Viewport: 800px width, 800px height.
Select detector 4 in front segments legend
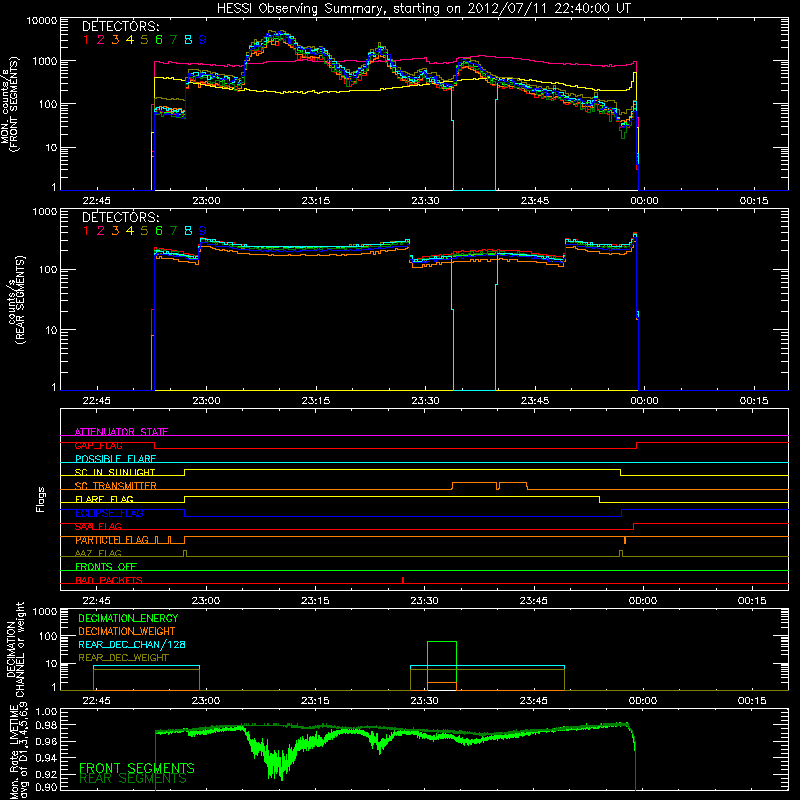tap(130, 40)
